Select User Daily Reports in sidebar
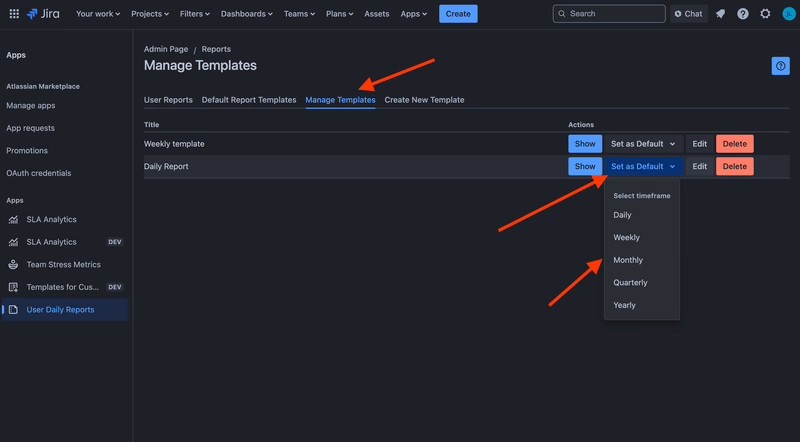 (x=65, y=309)
